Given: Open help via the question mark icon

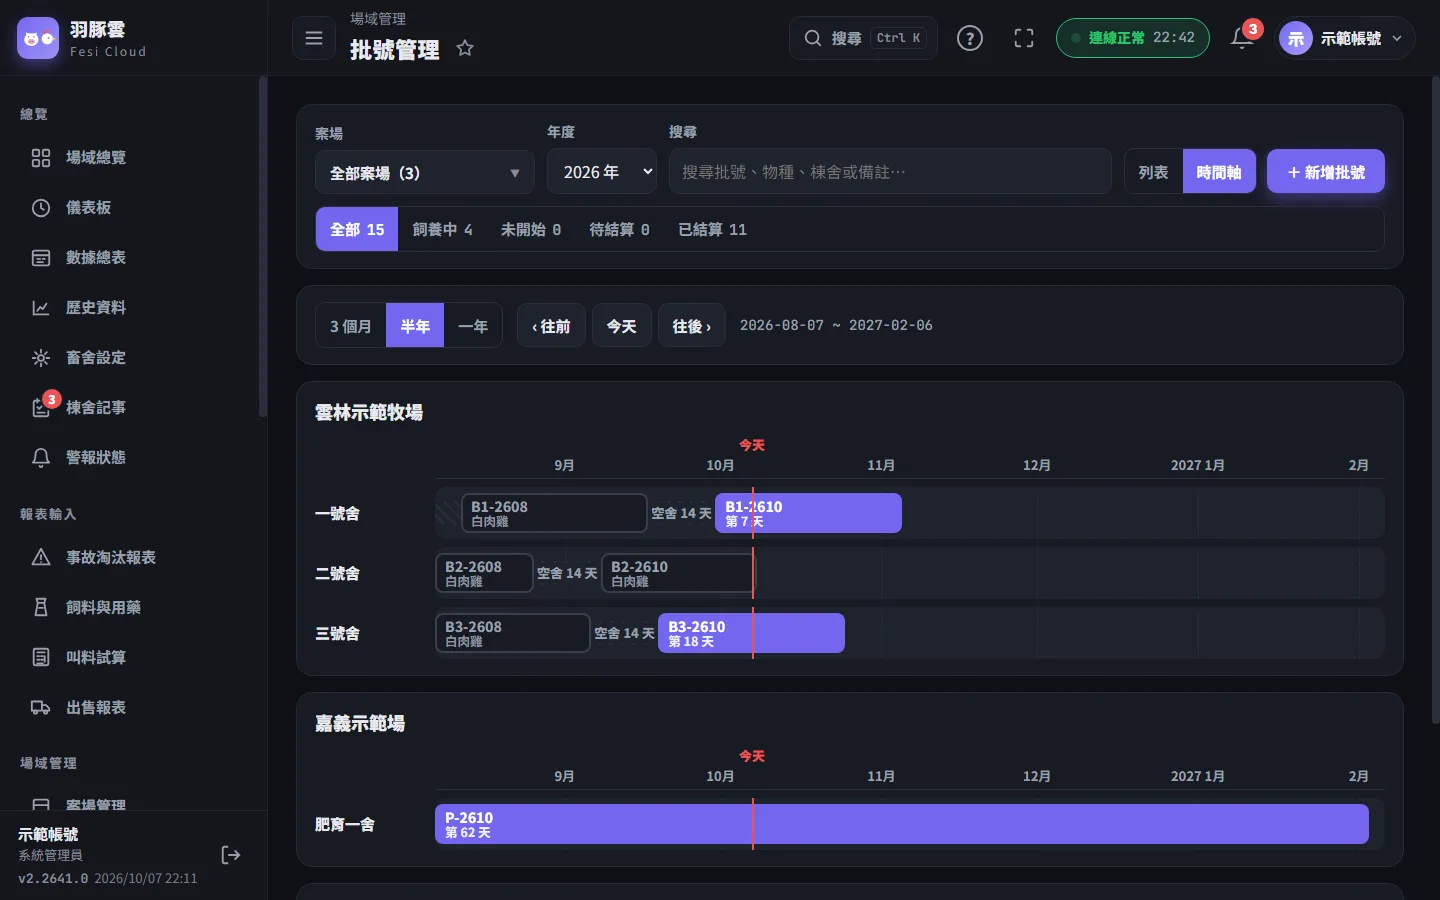Looking at the screenshot, I should pos(970,38).
